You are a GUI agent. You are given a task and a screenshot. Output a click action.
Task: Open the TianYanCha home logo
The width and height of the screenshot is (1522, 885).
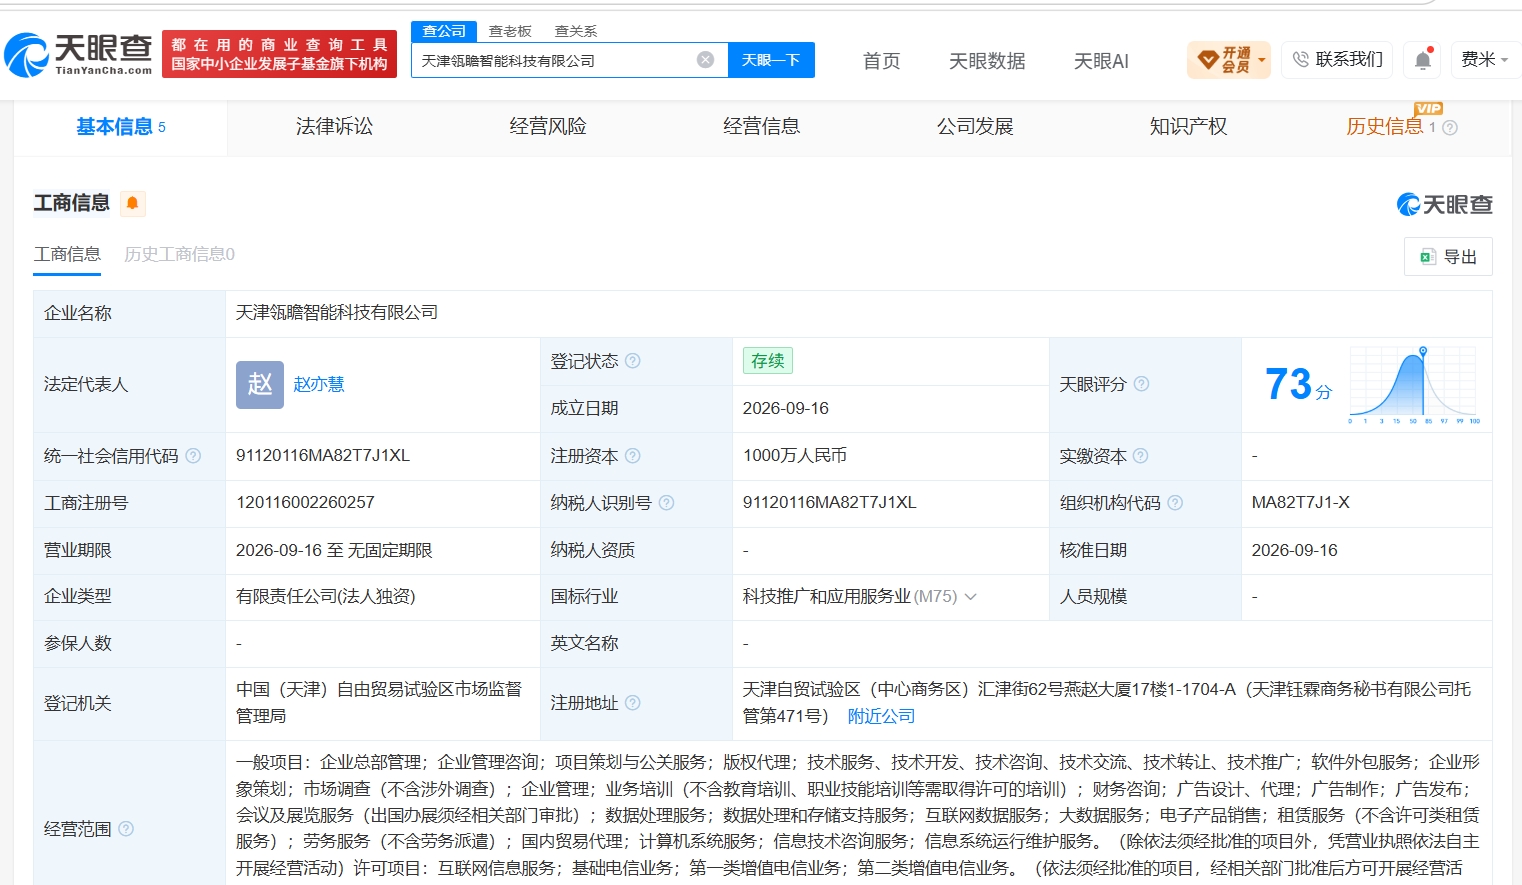pyautogui.click(x=78, y=54)
